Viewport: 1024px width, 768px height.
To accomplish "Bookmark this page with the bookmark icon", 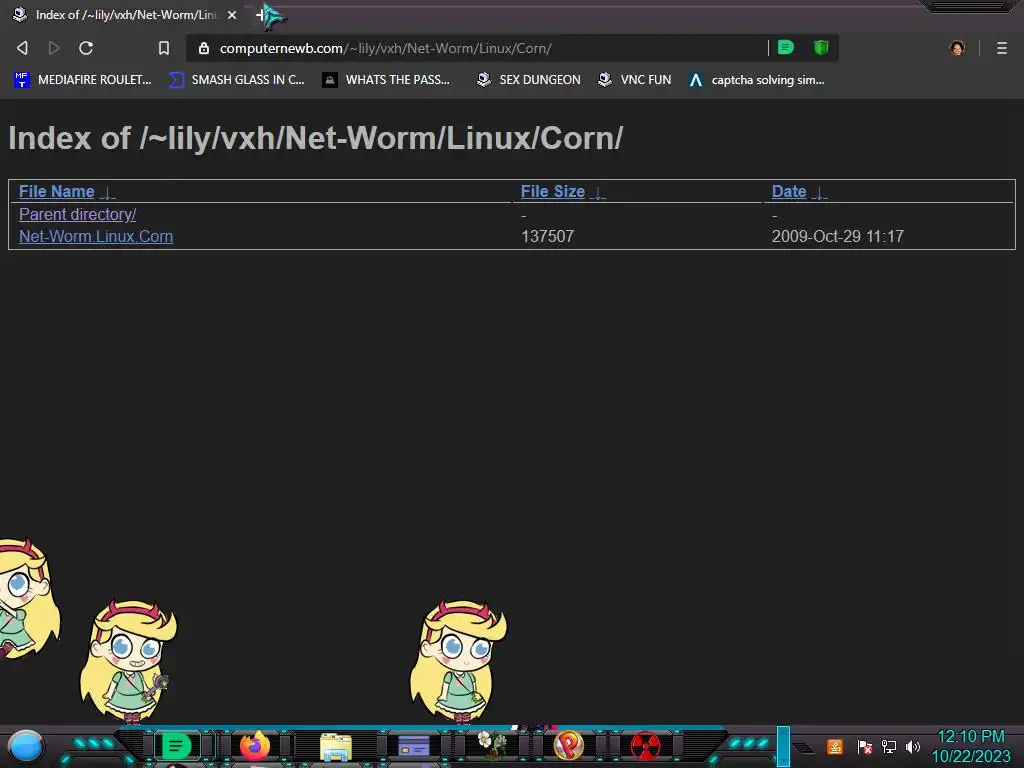I will click(164, 48).
